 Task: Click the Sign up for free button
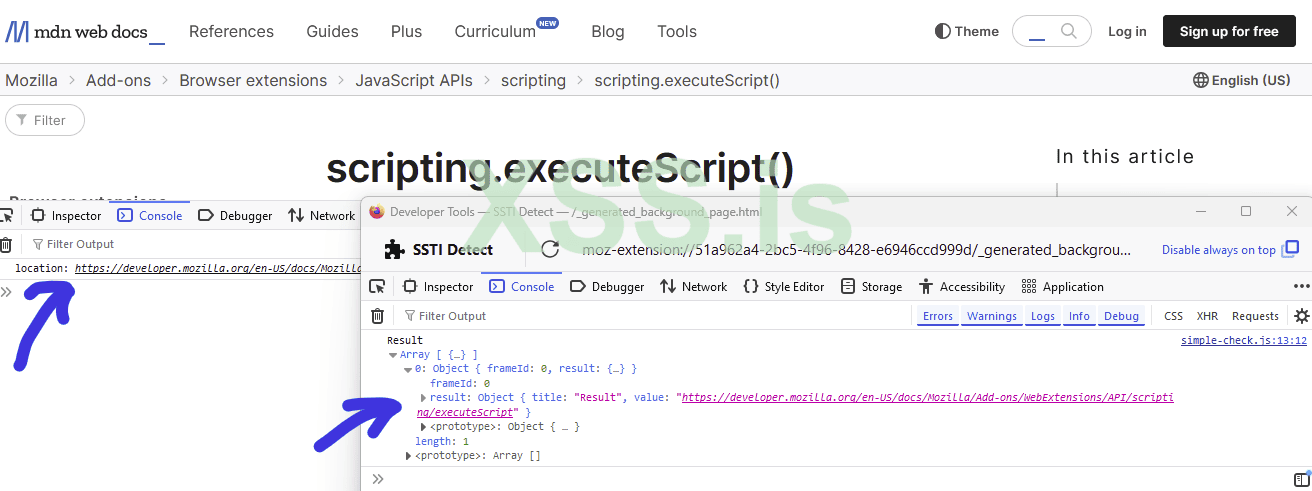[1228, 32]
